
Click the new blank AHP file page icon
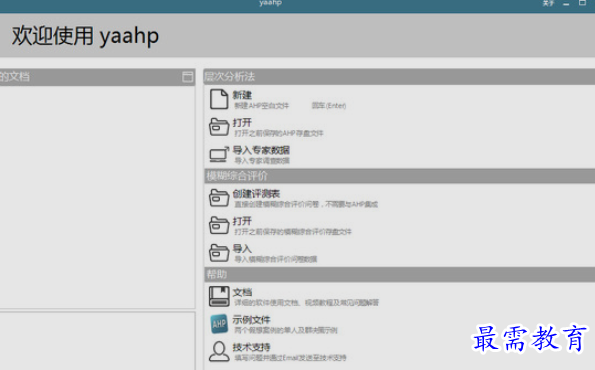tap(219, 99)
